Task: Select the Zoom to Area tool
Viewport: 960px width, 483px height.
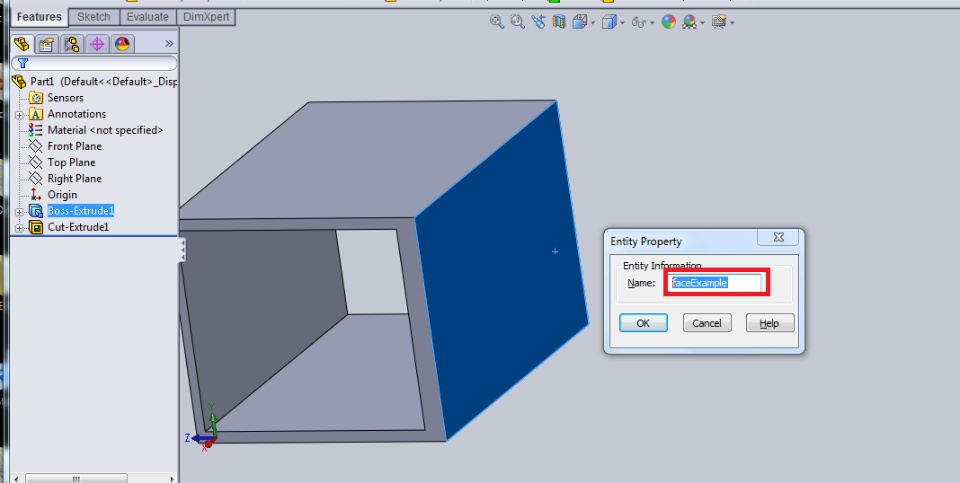Action: coord(517,22)
